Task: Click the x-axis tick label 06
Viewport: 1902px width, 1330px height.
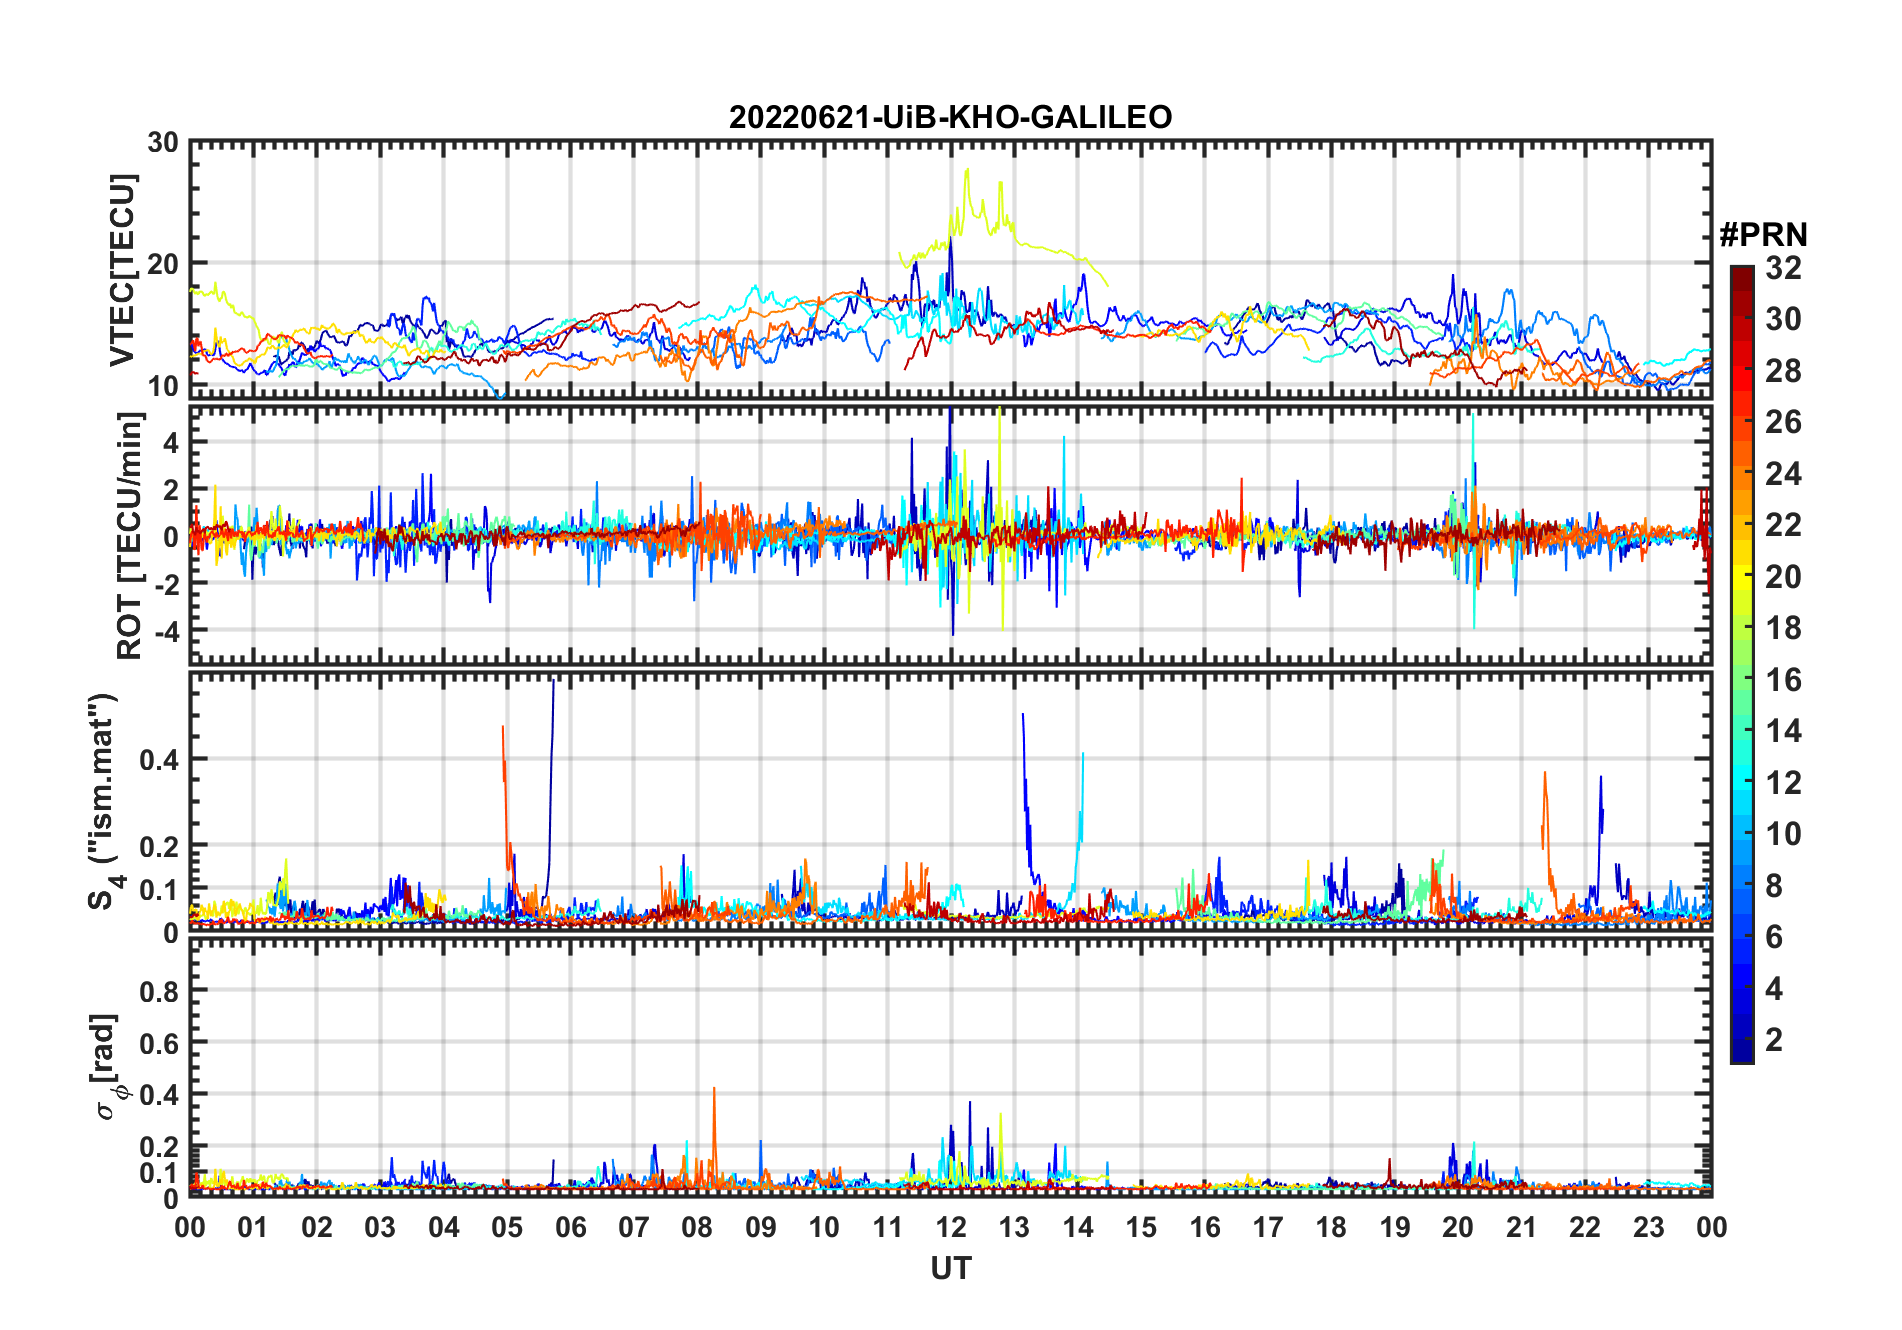Action: point(571,1227)
